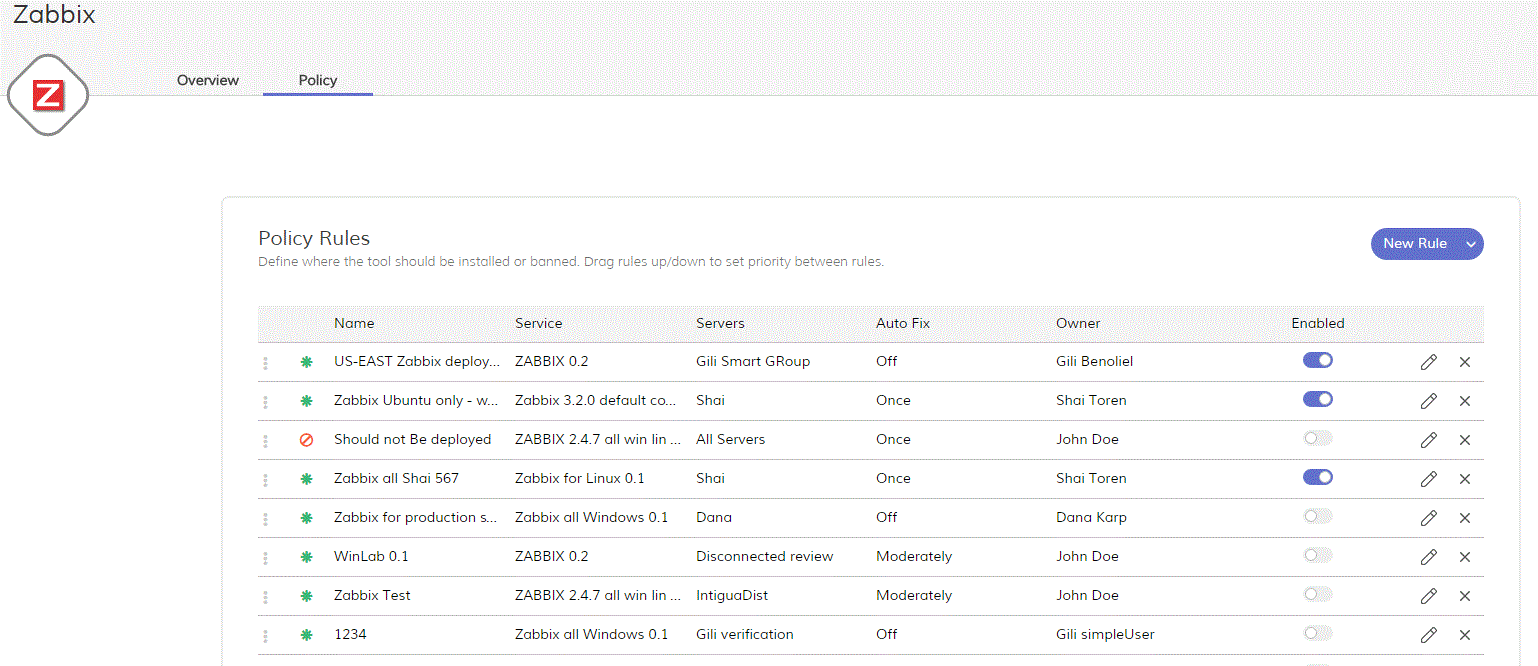This screenshot has height=666, width=1538.
Task: Disable the Zabbix Ubuntu only rule toggle
Action: coord(1318,399)
